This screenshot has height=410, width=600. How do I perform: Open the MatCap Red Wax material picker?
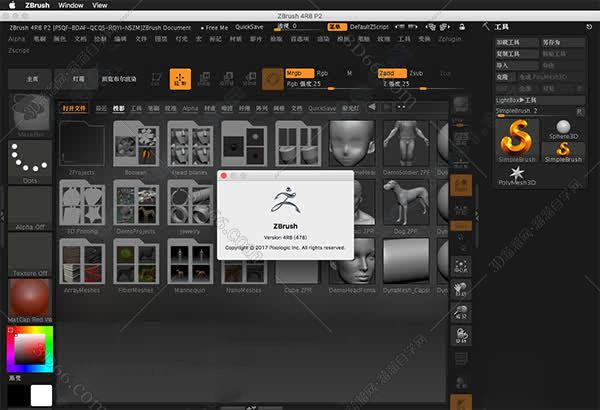[x=30, y=301]
